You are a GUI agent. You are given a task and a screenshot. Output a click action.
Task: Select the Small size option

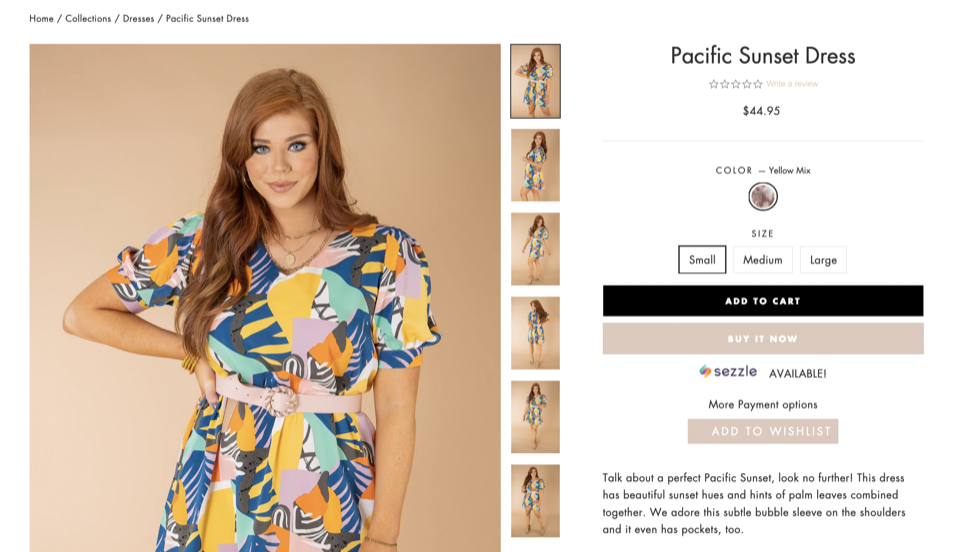(x=702, y=260)
